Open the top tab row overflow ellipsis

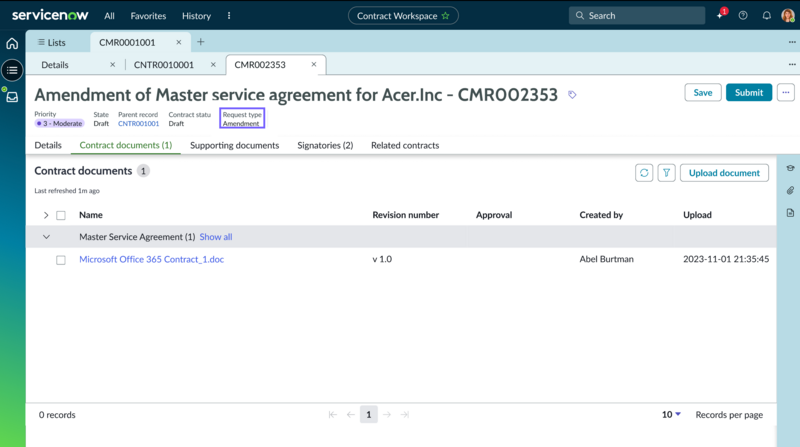tap(792, 42)
